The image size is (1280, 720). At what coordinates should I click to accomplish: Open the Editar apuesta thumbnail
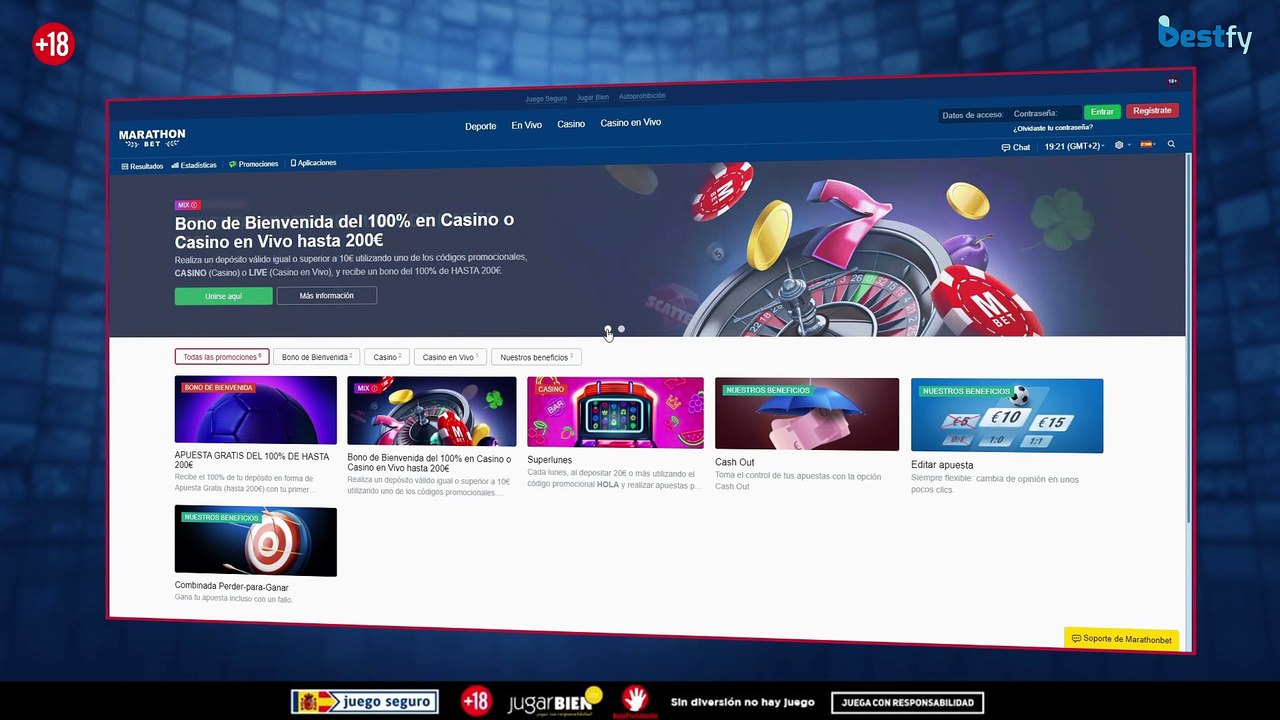click(x=1007, y=416)
